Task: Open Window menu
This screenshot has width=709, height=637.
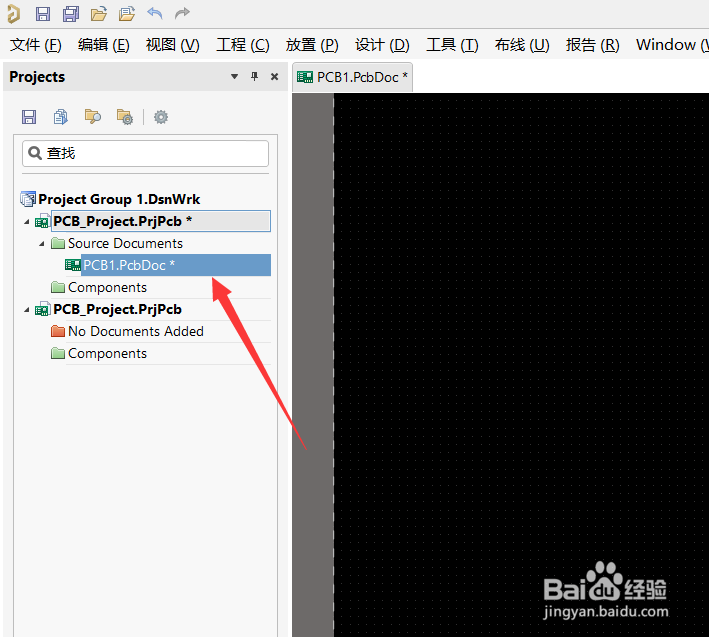Action: pyautogui.click(x=672, y=45)
